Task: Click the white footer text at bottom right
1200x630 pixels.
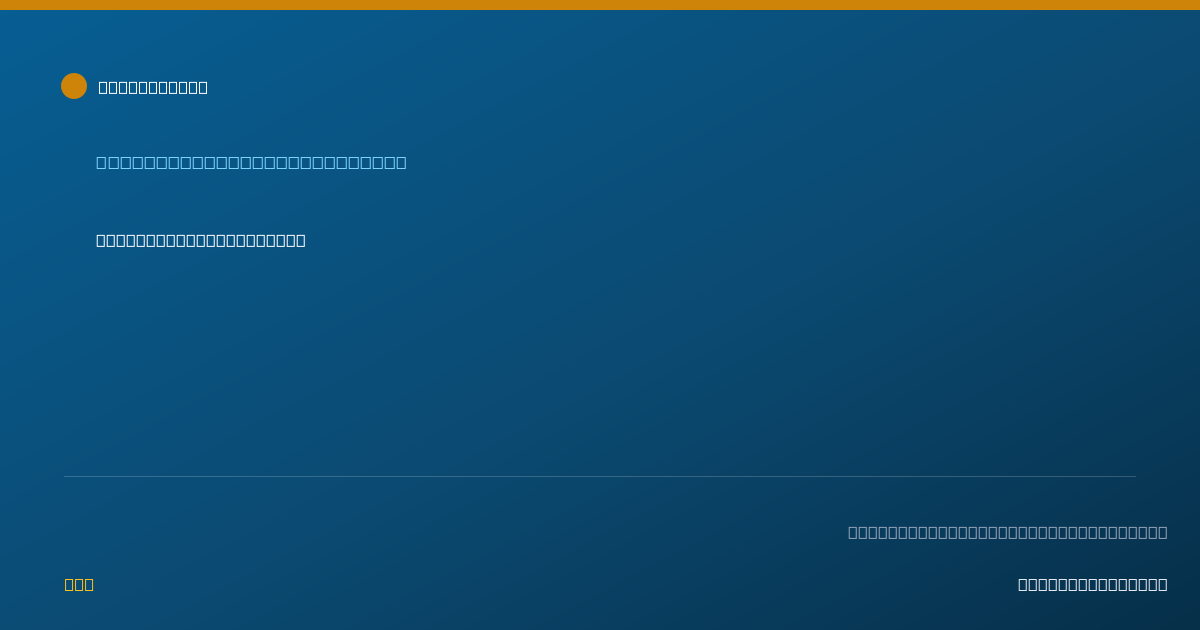Action: pyautogui.click(x=1092, y=584)
